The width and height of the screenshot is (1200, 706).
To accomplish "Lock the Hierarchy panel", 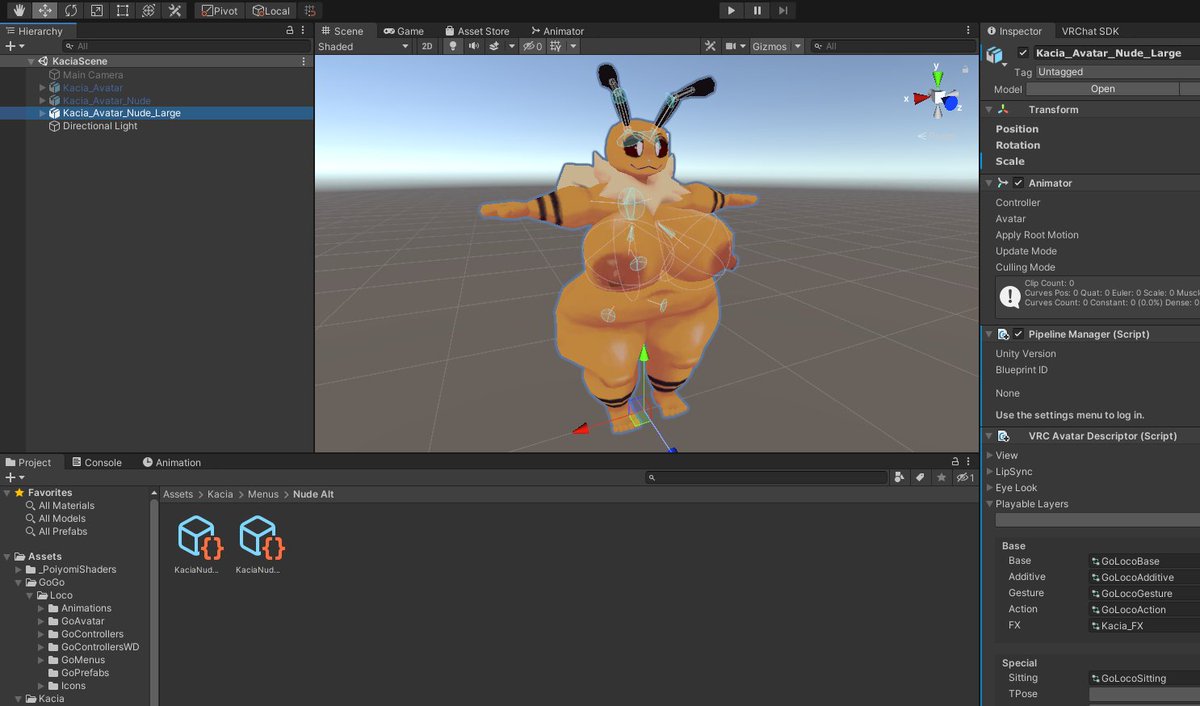I will coord(290,31).
